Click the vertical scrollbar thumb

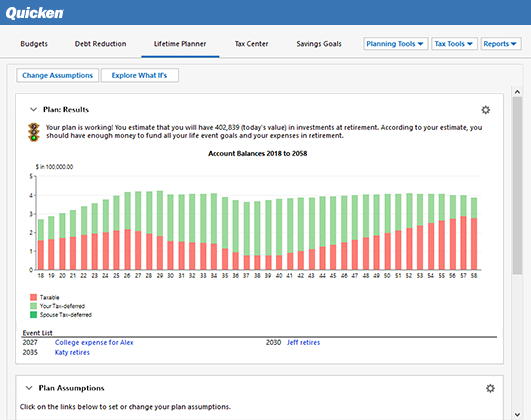click(x=517, y=185)
